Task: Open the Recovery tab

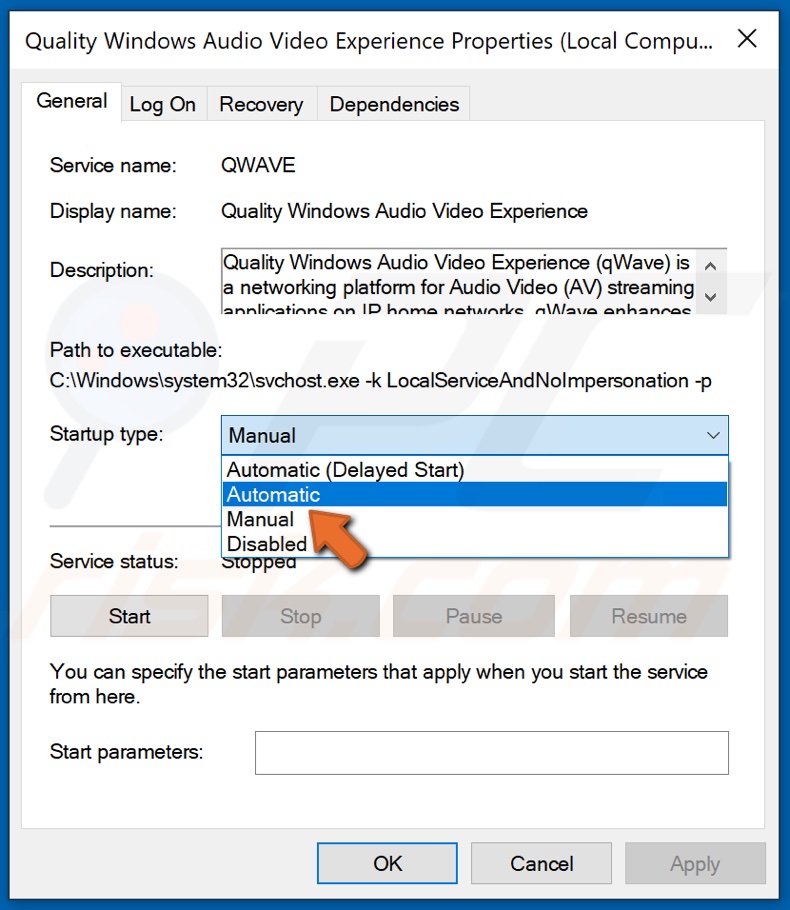Action: click(x=261, y=104)
